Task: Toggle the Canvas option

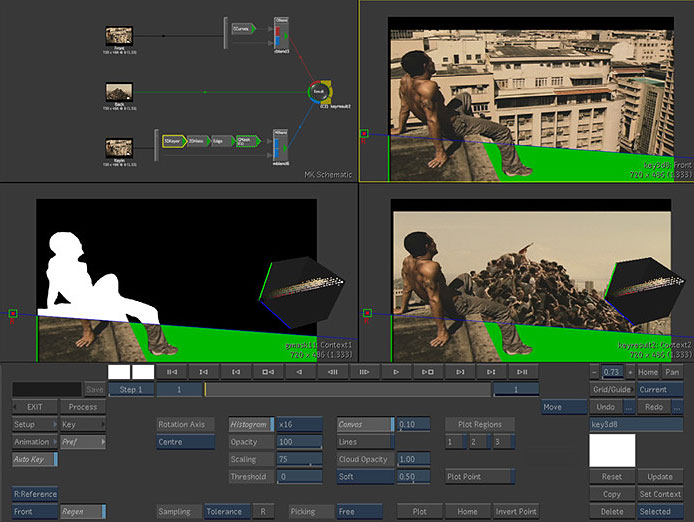Action: pos(365,424)
